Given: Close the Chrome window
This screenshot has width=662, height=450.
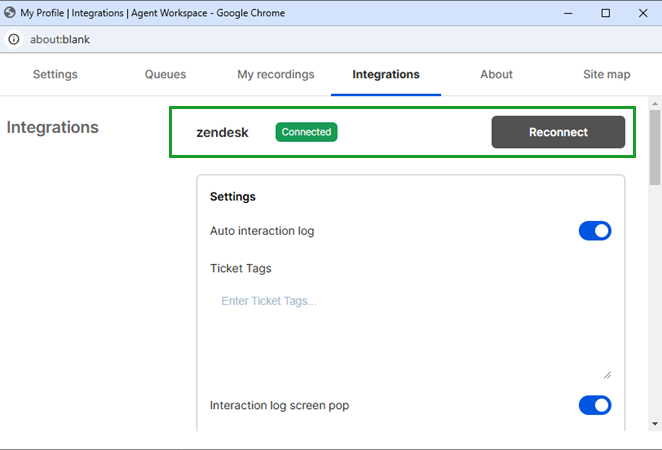Looking at the screenshot, I should point(643,13).
